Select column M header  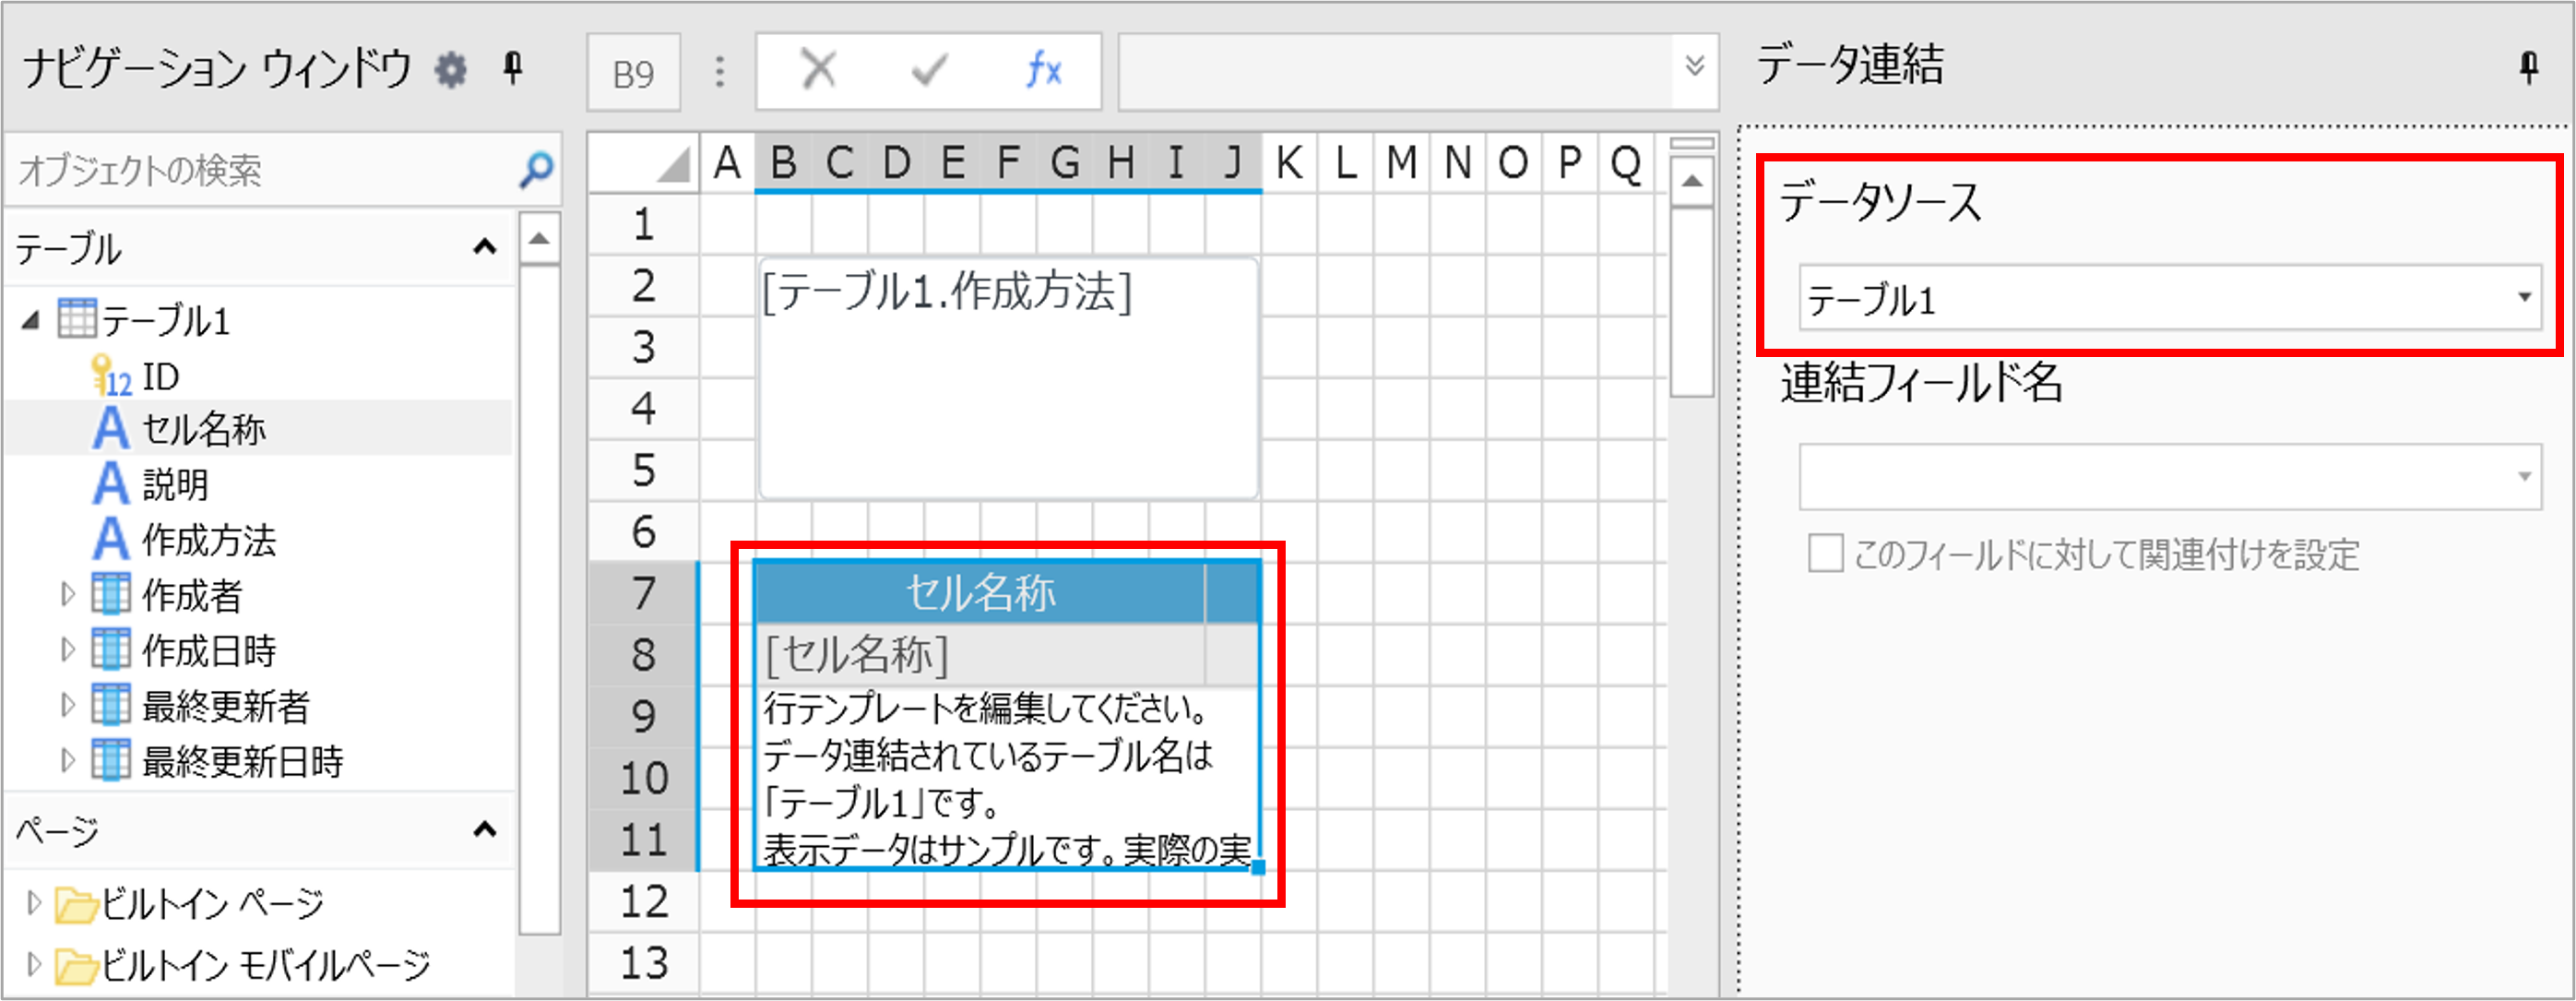tap(1401, 163)
